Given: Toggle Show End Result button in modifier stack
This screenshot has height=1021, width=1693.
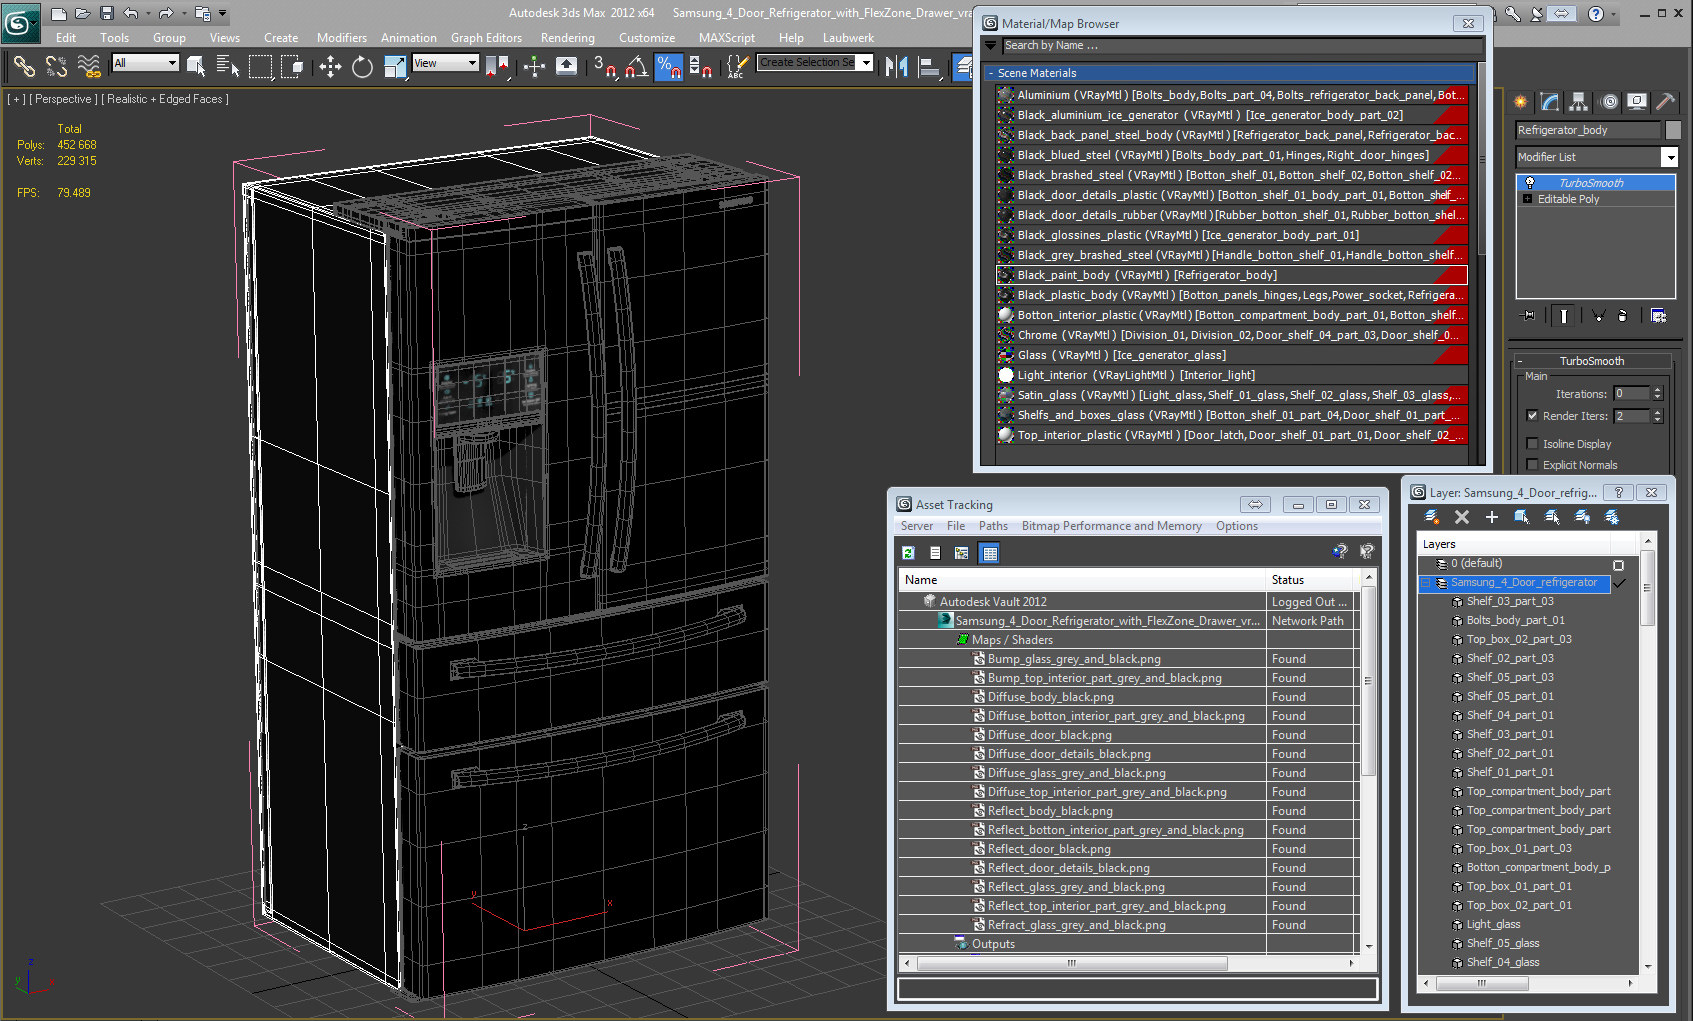Looking at the screenshot, I should [x=1563, y=316].
